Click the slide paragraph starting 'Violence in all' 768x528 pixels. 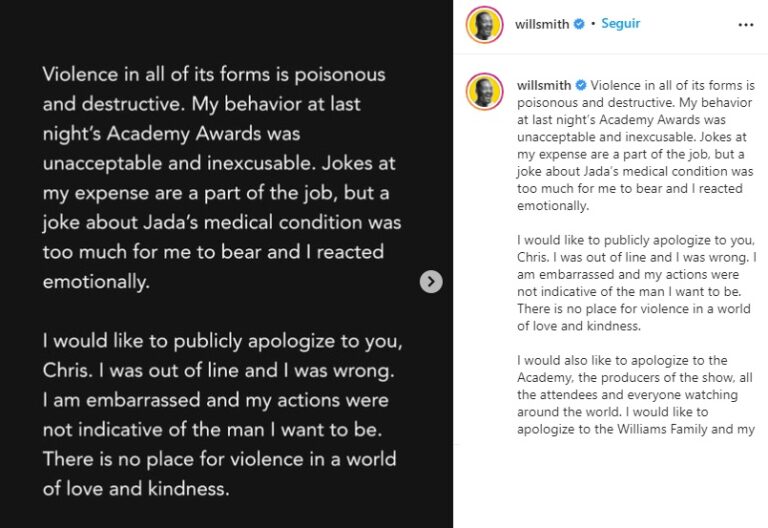point(222,178)
